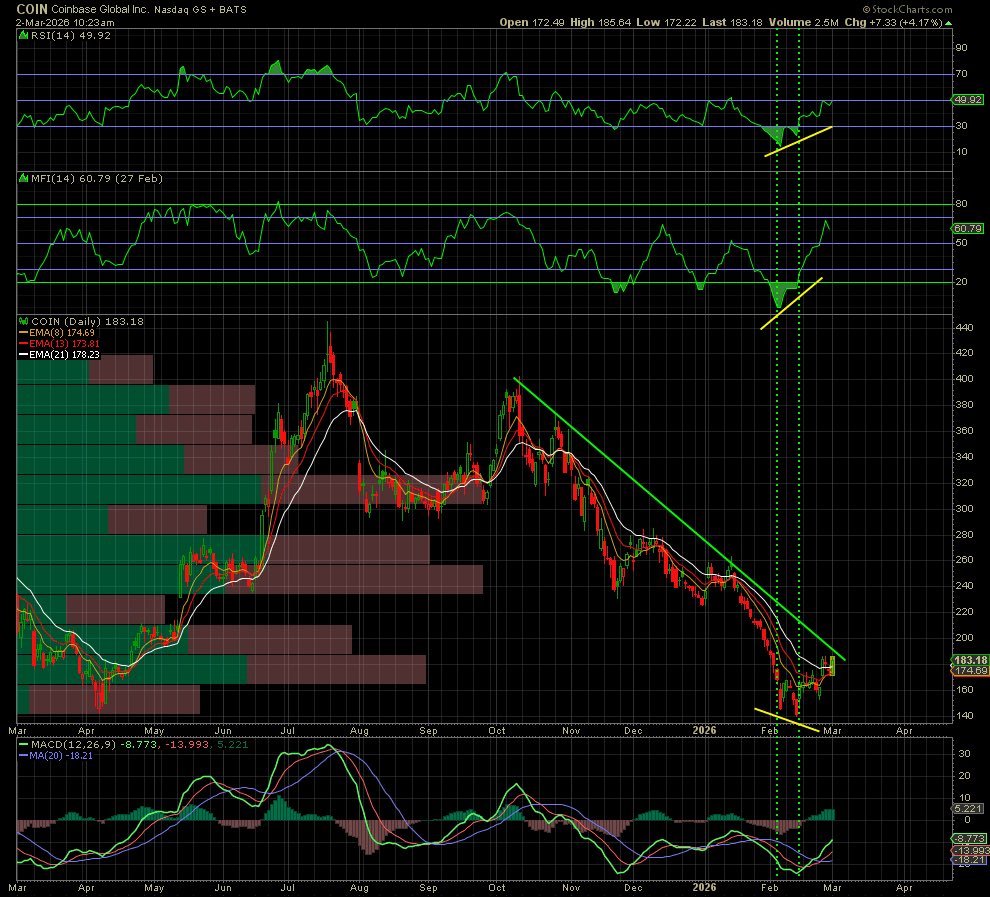Screen dimensions: 990x897
Task: Click the 'Nasdaq GS + BATS' exchange label
Action: (x=200, y=10)
